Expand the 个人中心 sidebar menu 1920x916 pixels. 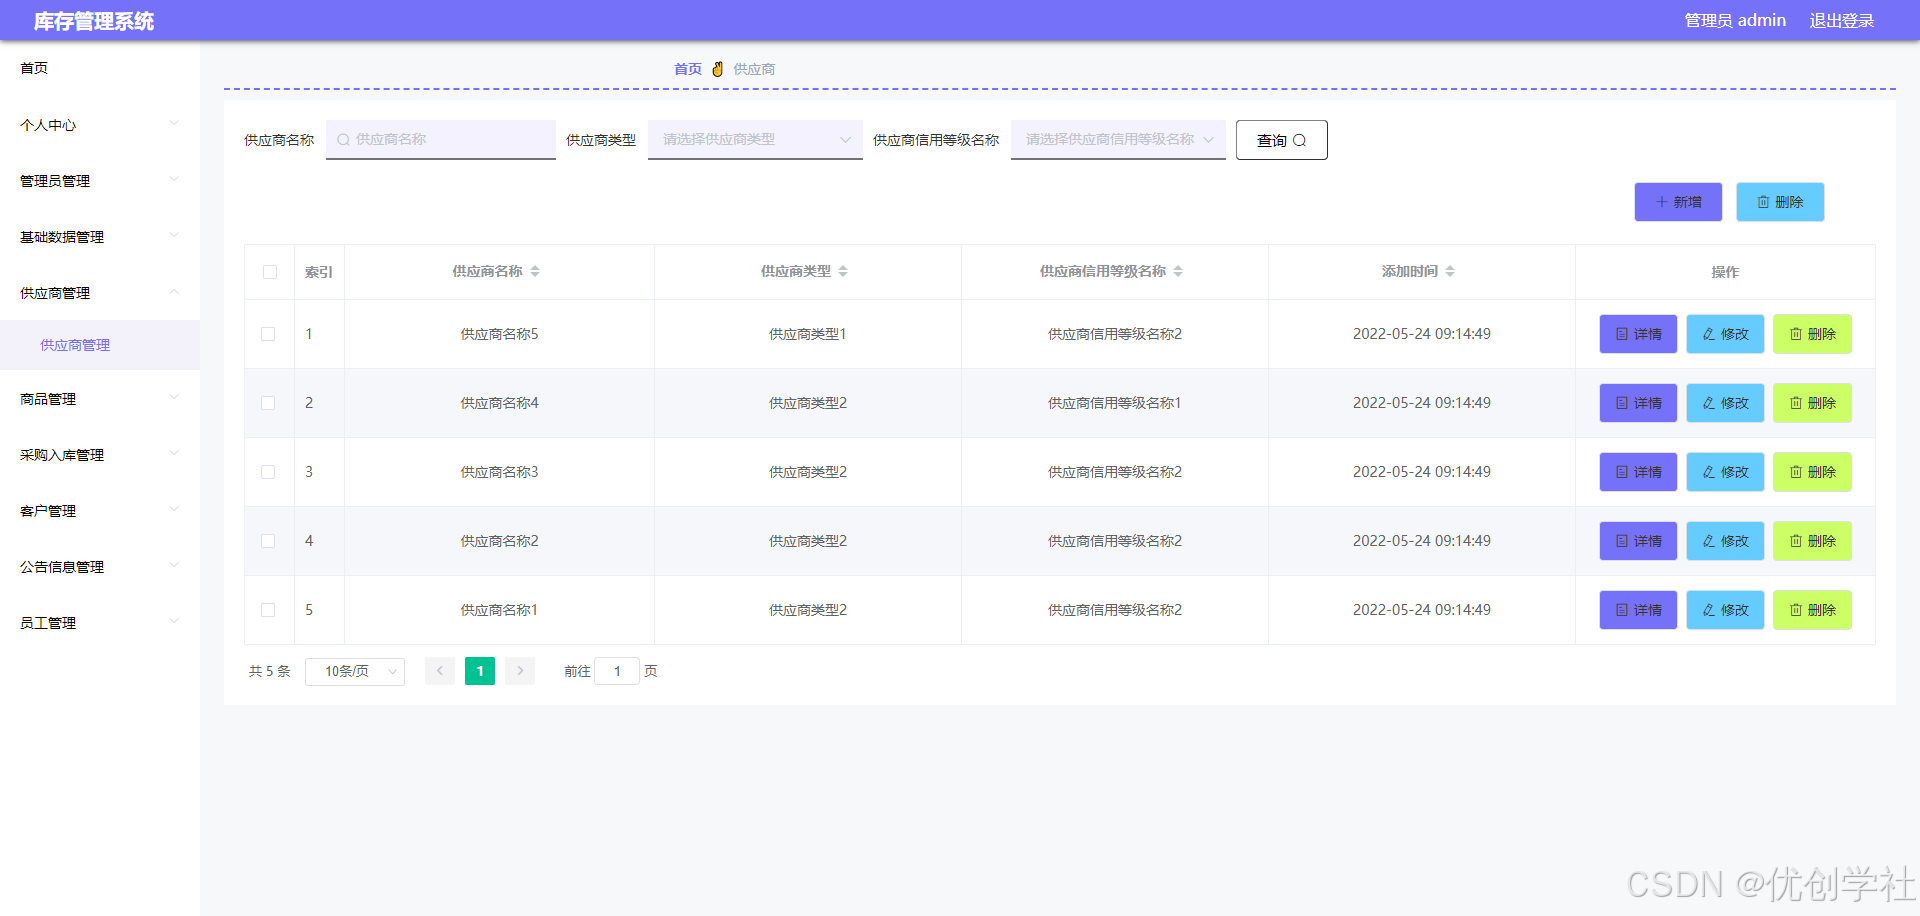(x=100, y=125)
